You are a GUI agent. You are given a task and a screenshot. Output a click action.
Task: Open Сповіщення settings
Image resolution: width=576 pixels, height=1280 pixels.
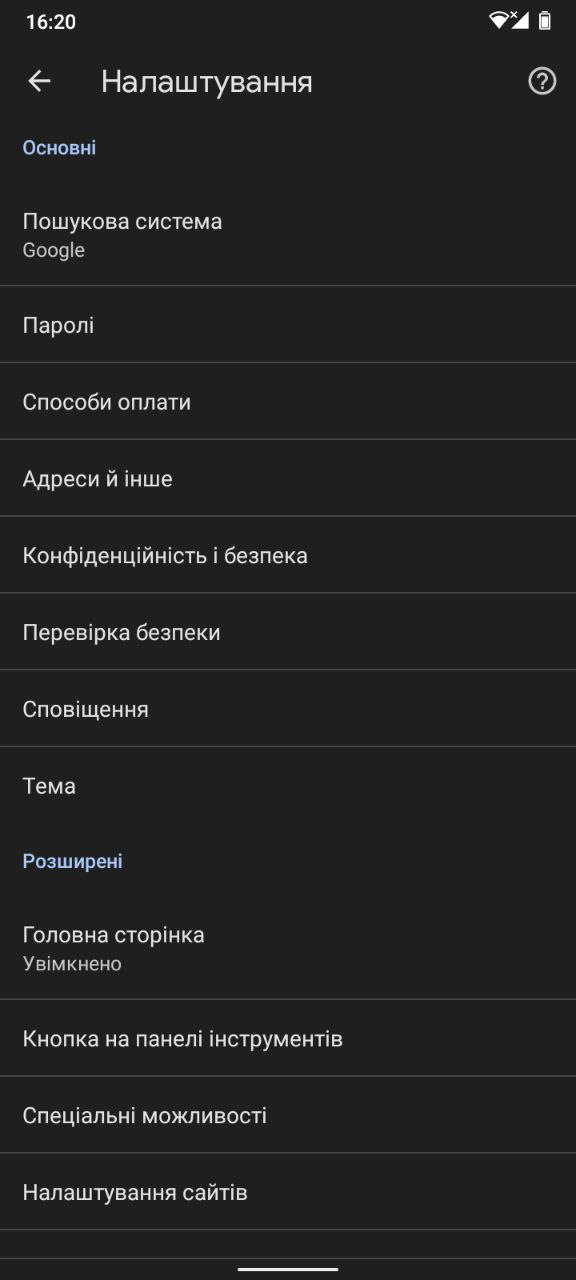(x=288, y=710)
